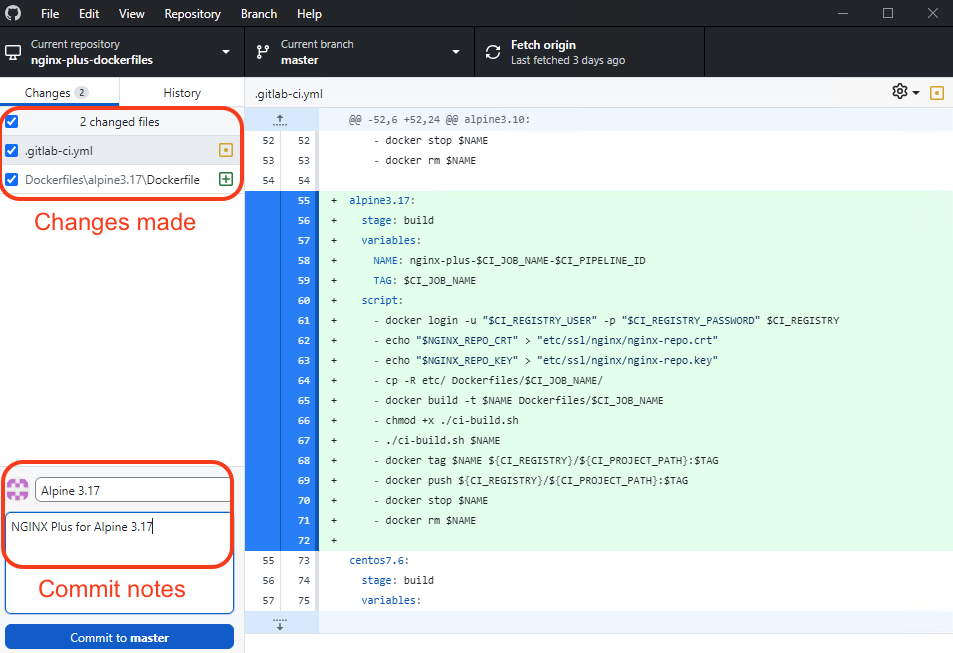The width and height of the screenshot is (953, 653).
Task: Toggle selection of added line 65
Action: tap(281, 400)
